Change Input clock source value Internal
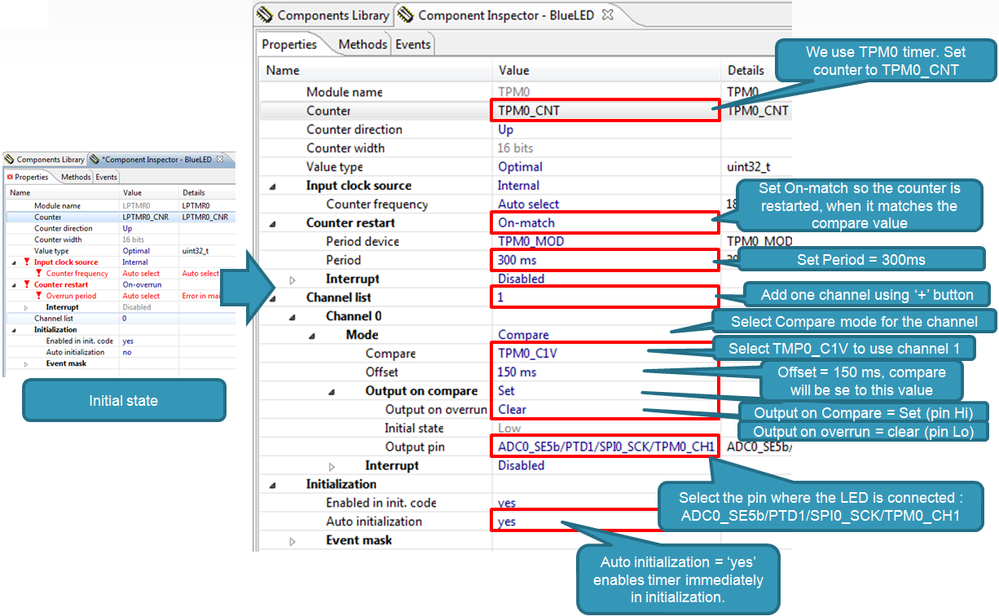Screen dimensions: 999x616 pyautogui.click(x=518, y=185)
